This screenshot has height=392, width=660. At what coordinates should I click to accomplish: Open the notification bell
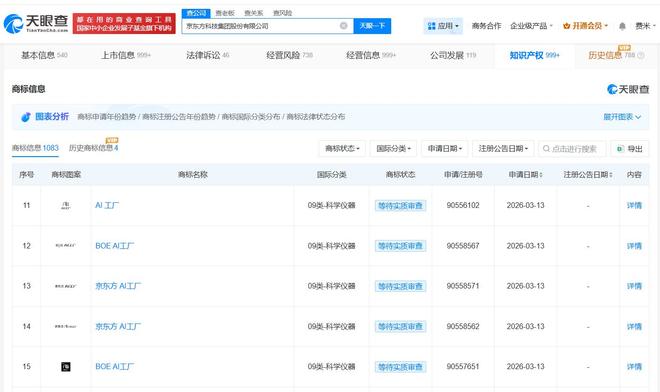click(x=622, y=26)
